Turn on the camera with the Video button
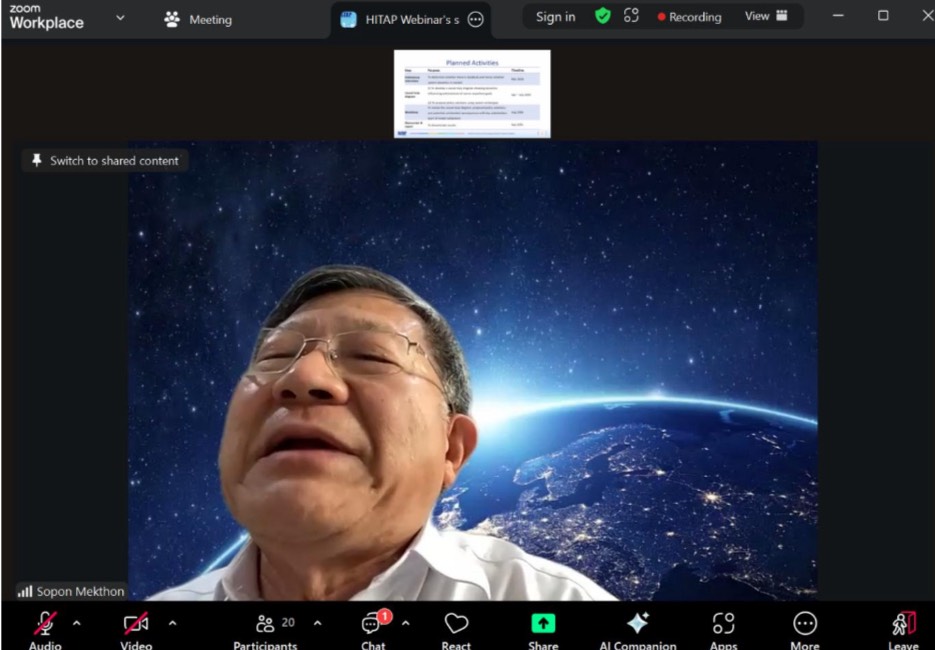Screen dimensions: 935x650 (x=136, y=625)
